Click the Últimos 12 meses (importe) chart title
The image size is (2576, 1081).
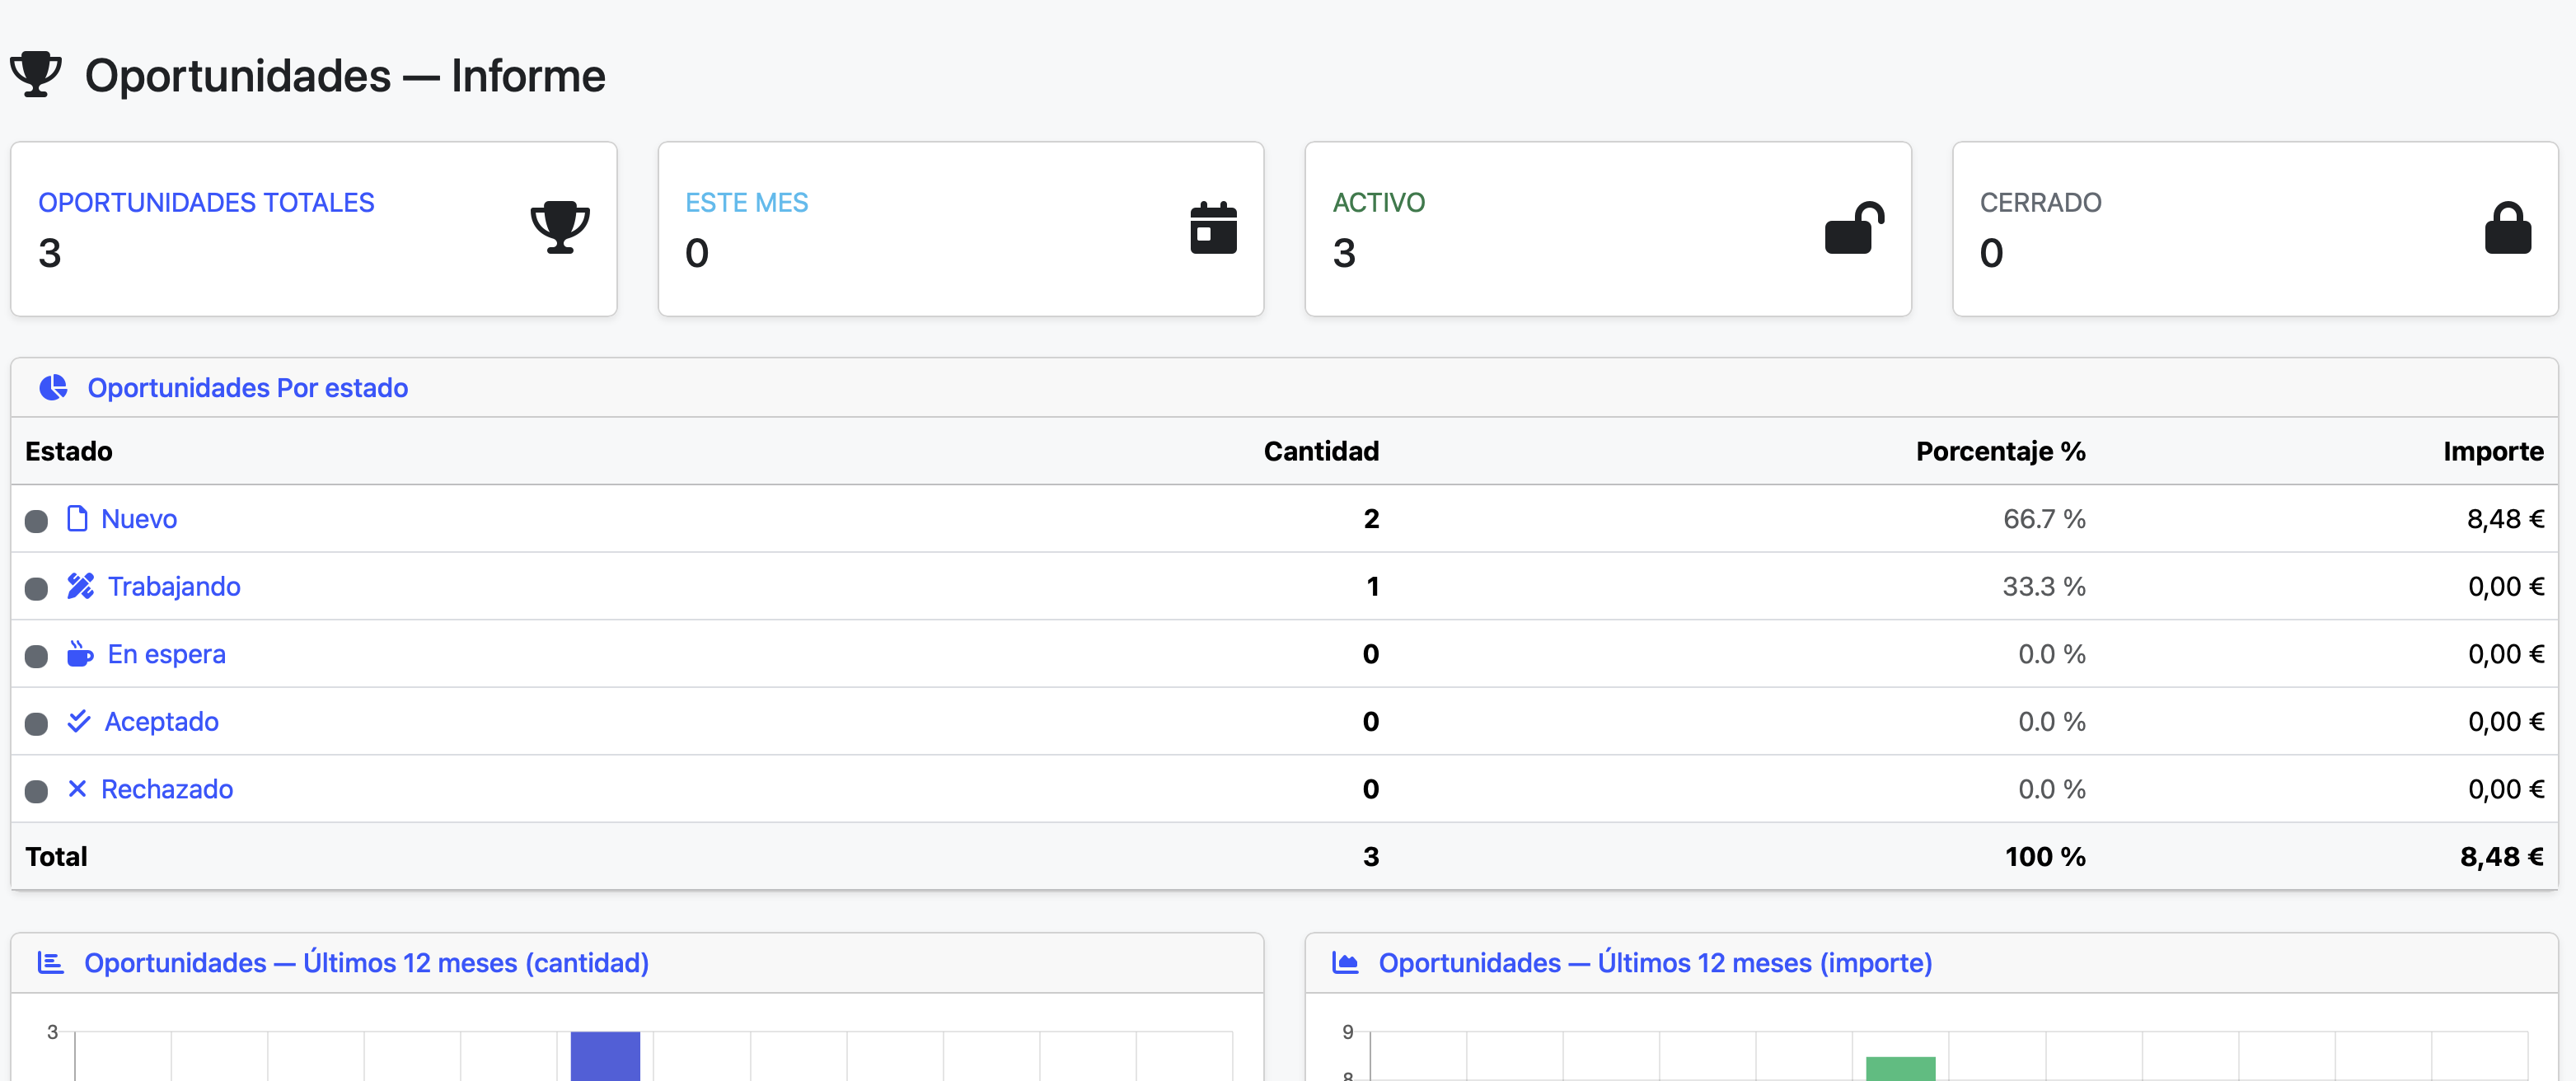pyautogui.click(x=1655, y=963)
